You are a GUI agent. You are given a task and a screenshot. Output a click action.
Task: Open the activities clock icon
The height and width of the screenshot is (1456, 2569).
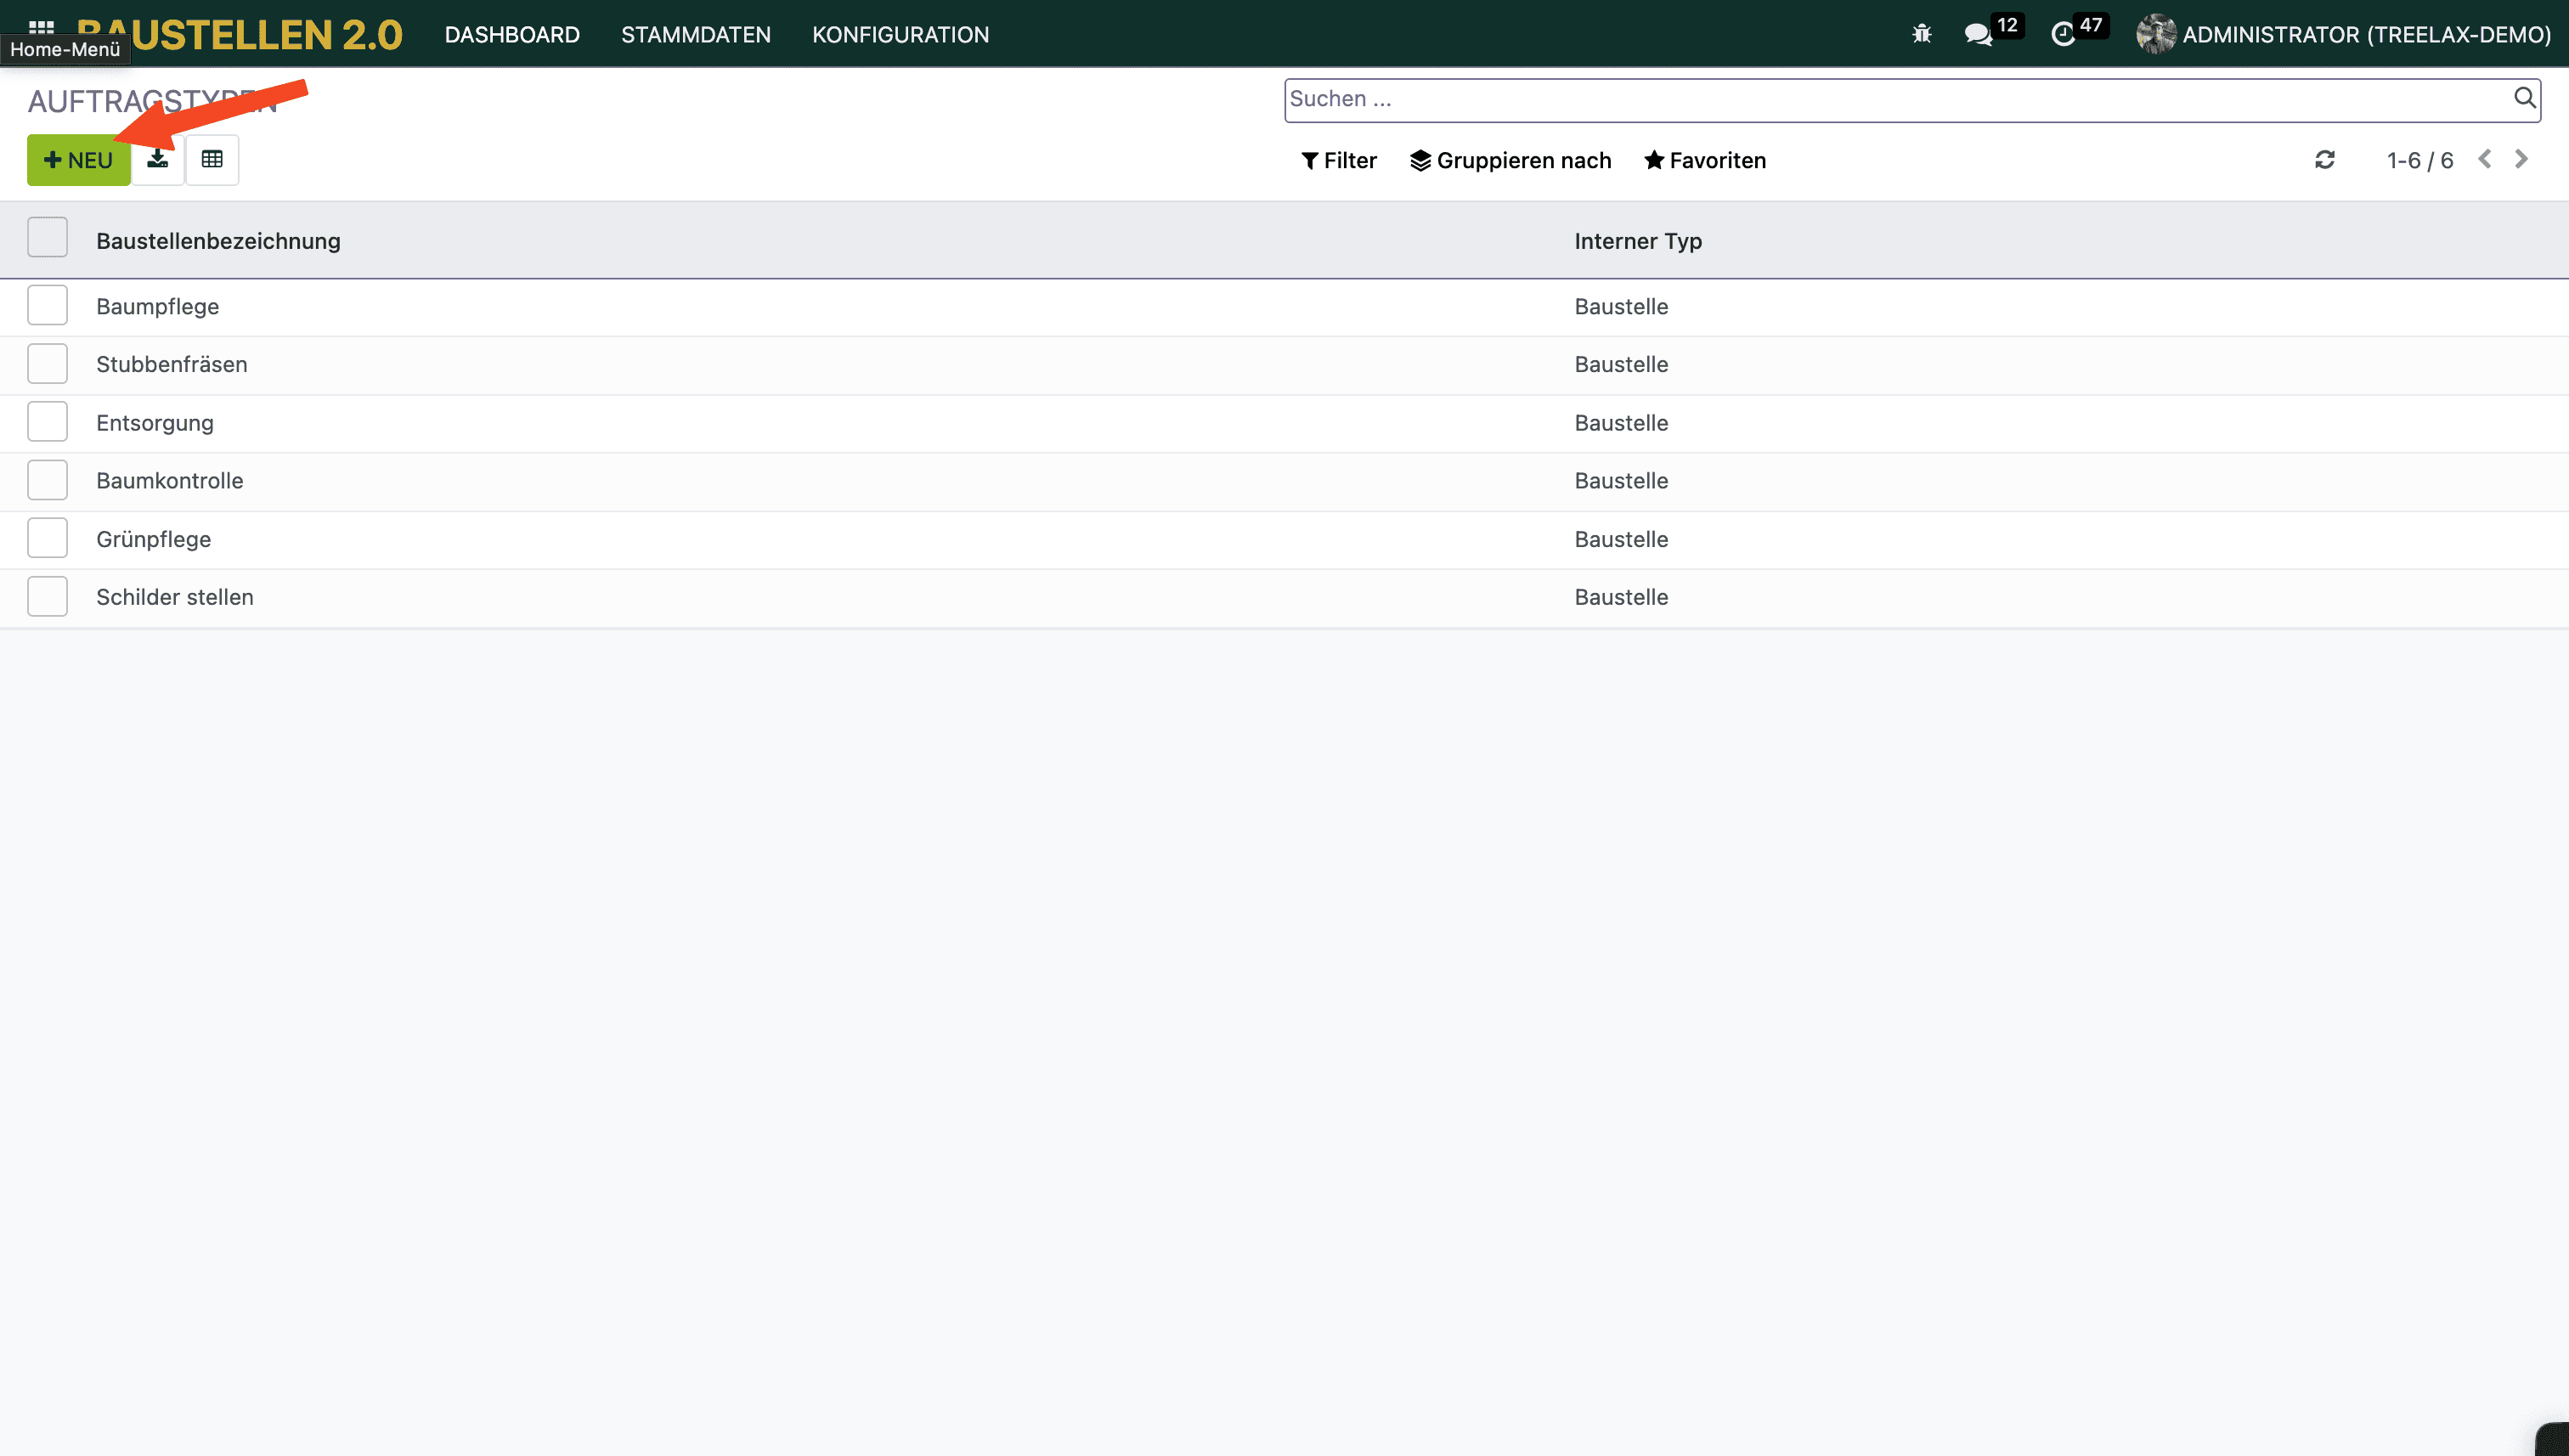[x=2062, y=35]
